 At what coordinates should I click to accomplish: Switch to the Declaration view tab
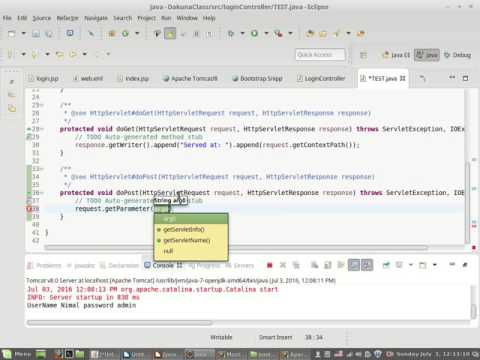[120, 266]
